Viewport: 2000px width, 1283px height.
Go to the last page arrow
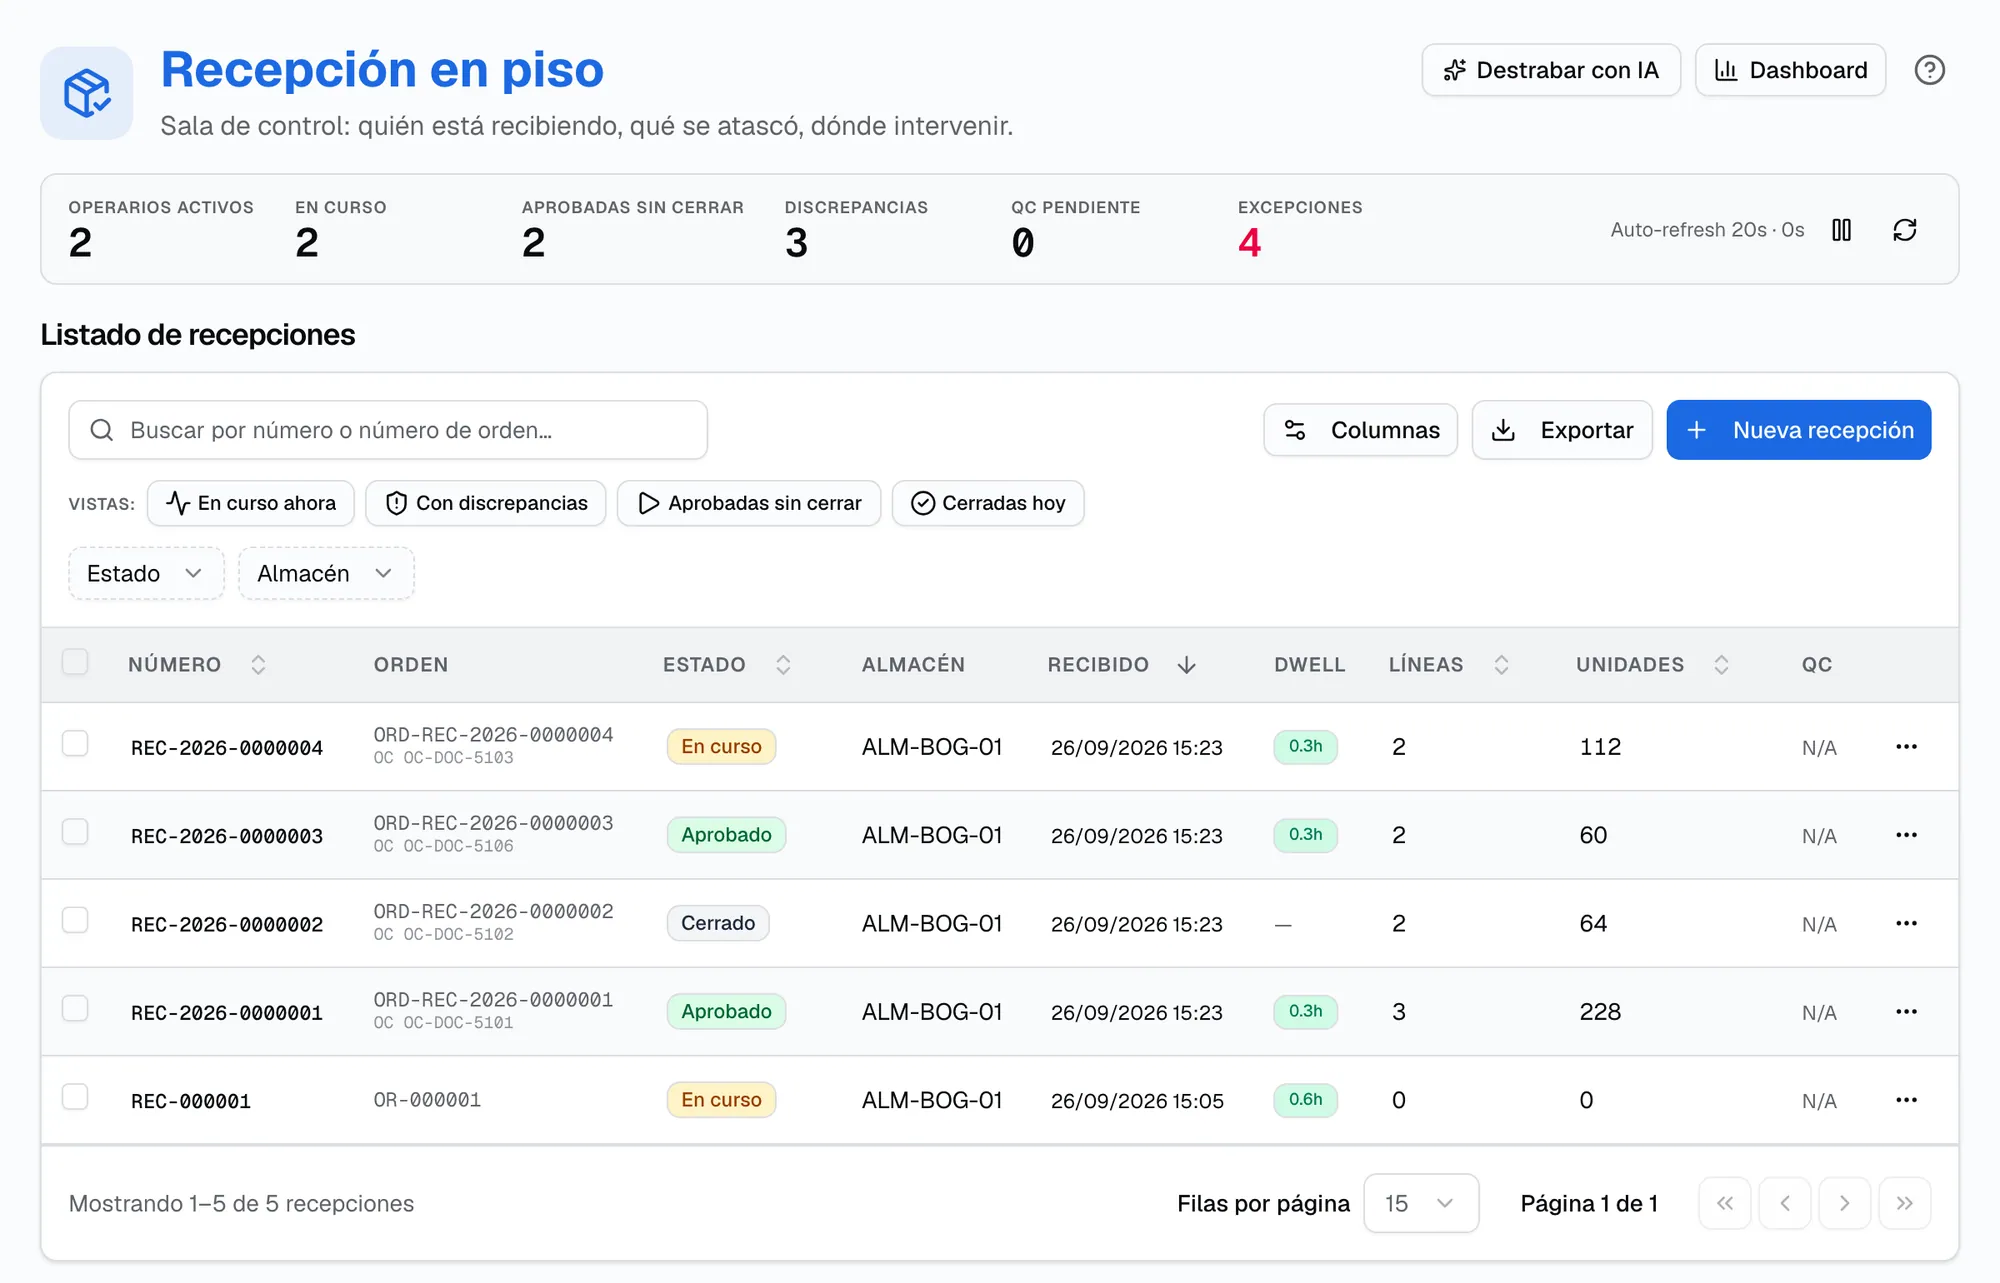point(1904,1203)
